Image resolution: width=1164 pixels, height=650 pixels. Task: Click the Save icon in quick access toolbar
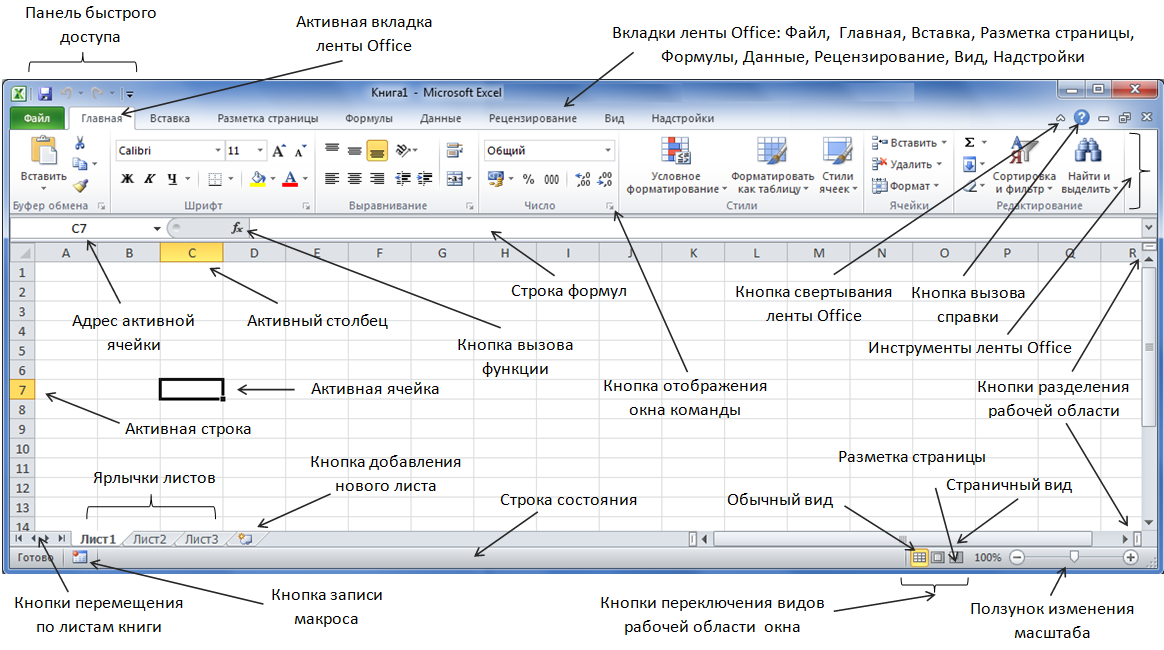pos(45,93)
